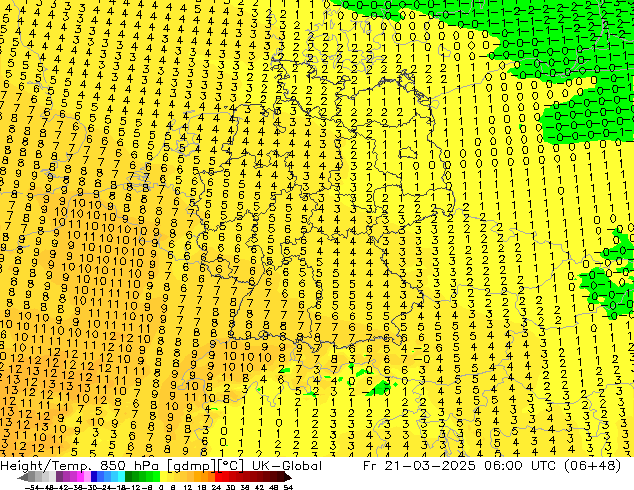
Task: Click the dark green -12 legend swatch
Action: pyautogui.click(x=129, y=476)
